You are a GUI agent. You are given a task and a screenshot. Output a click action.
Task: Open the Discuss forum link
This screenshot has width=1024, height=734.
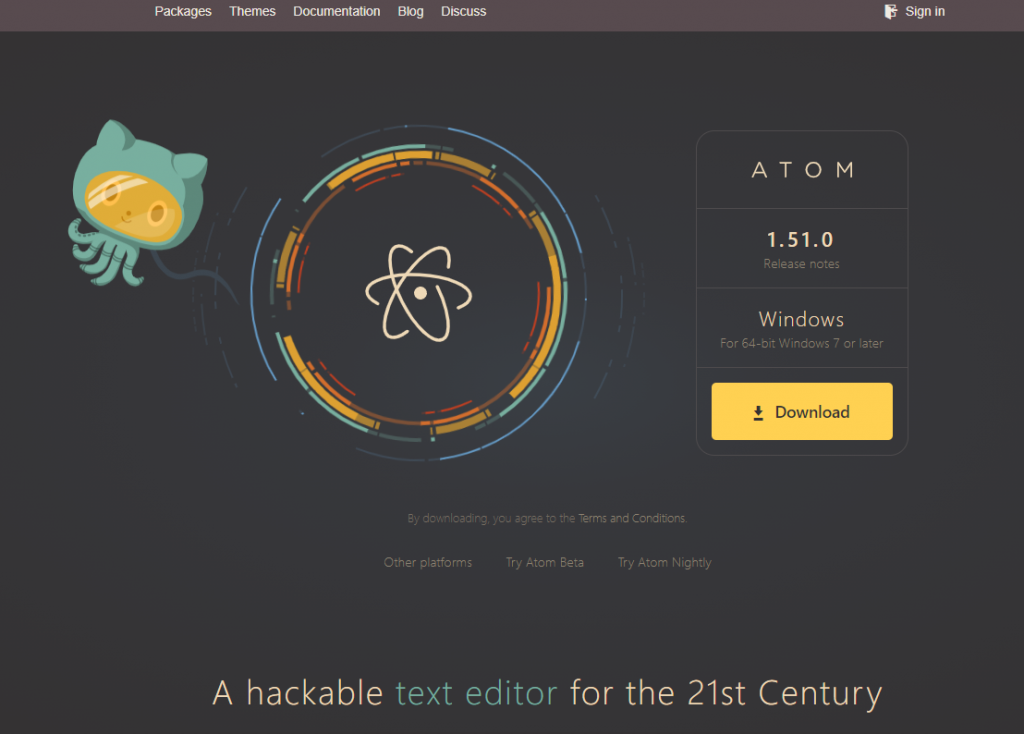[463, 11]
